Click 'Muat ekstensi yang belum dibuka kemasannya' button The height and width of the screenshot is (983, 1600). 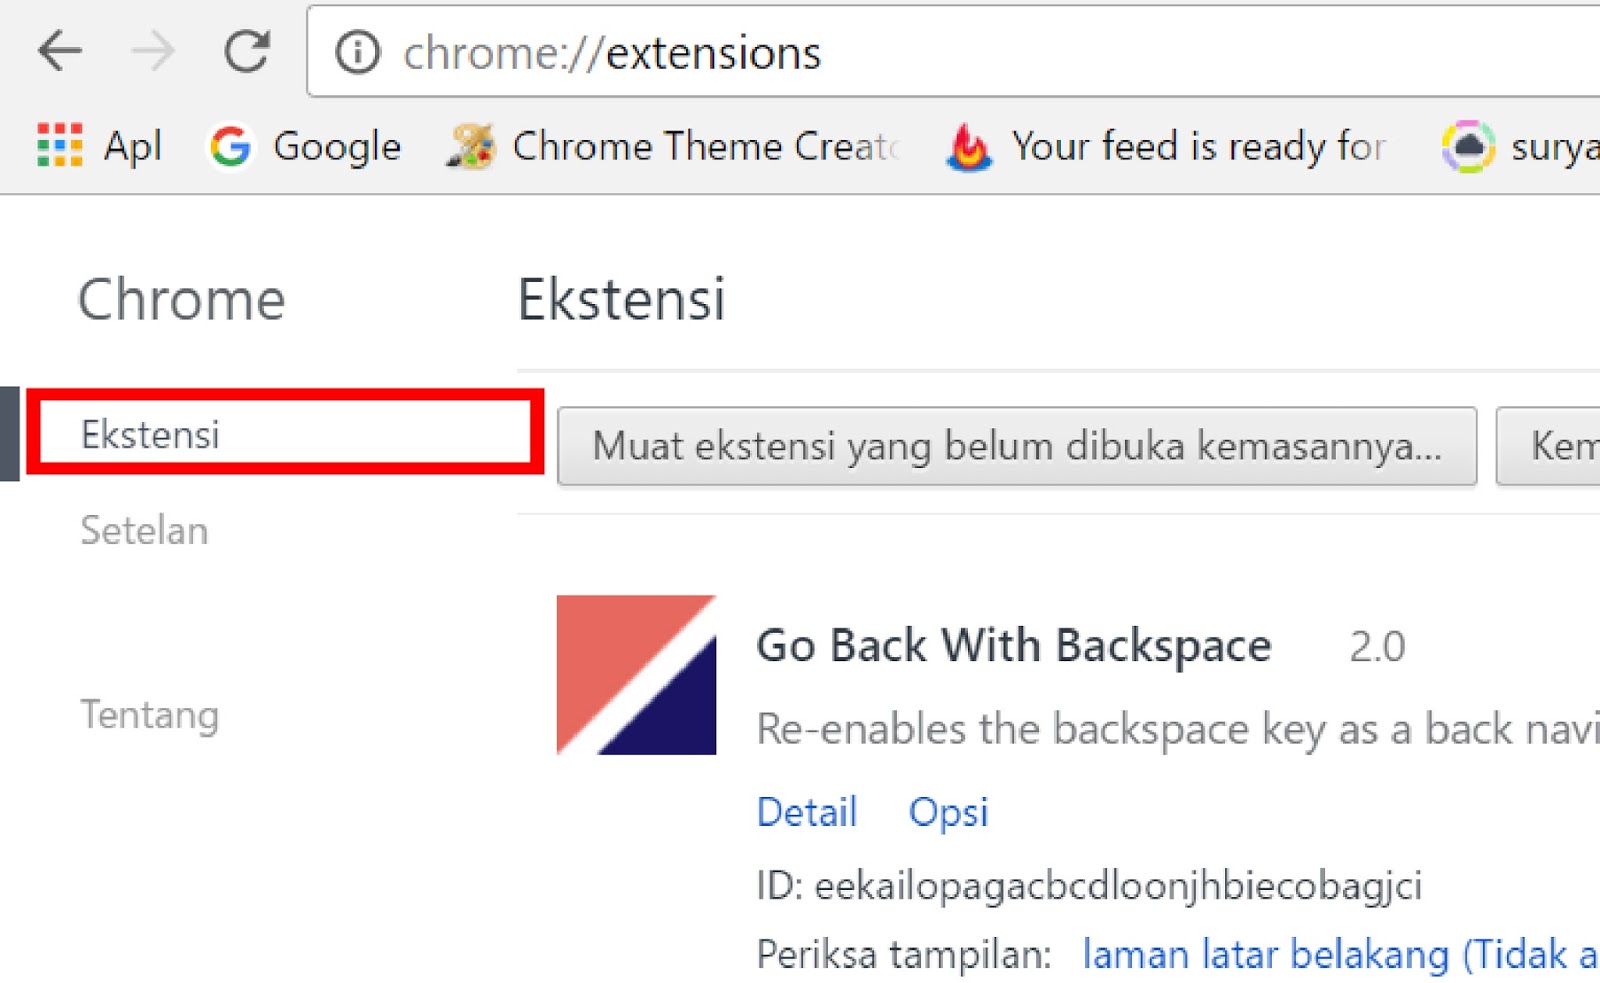1016,446
